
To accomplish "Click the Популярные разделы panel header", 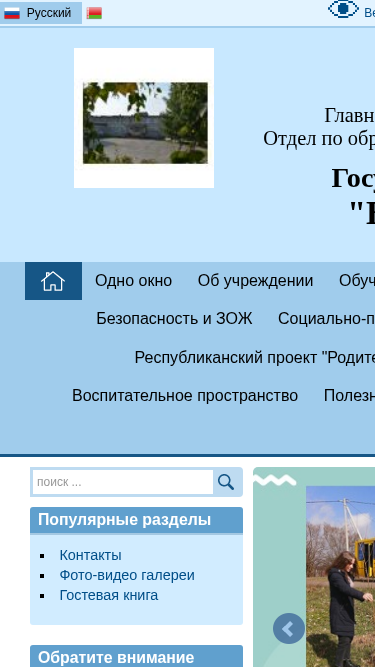I will (x=136, y=520).
